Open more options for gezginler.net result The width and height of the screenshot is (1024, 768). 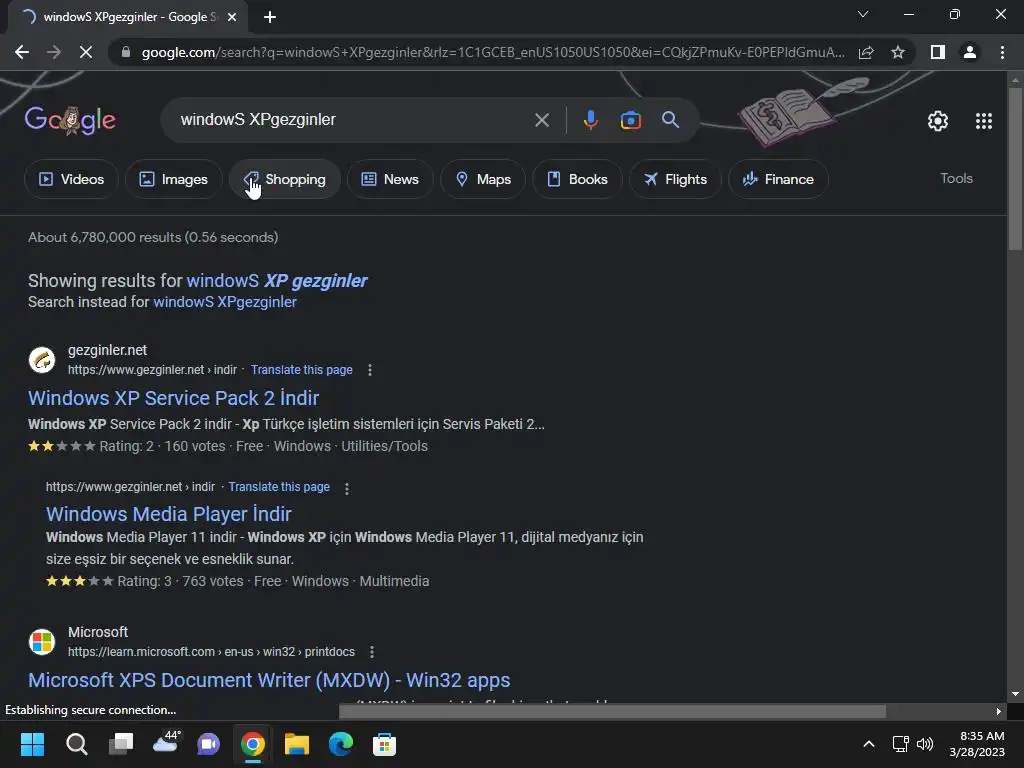click(x=370, y=370)
